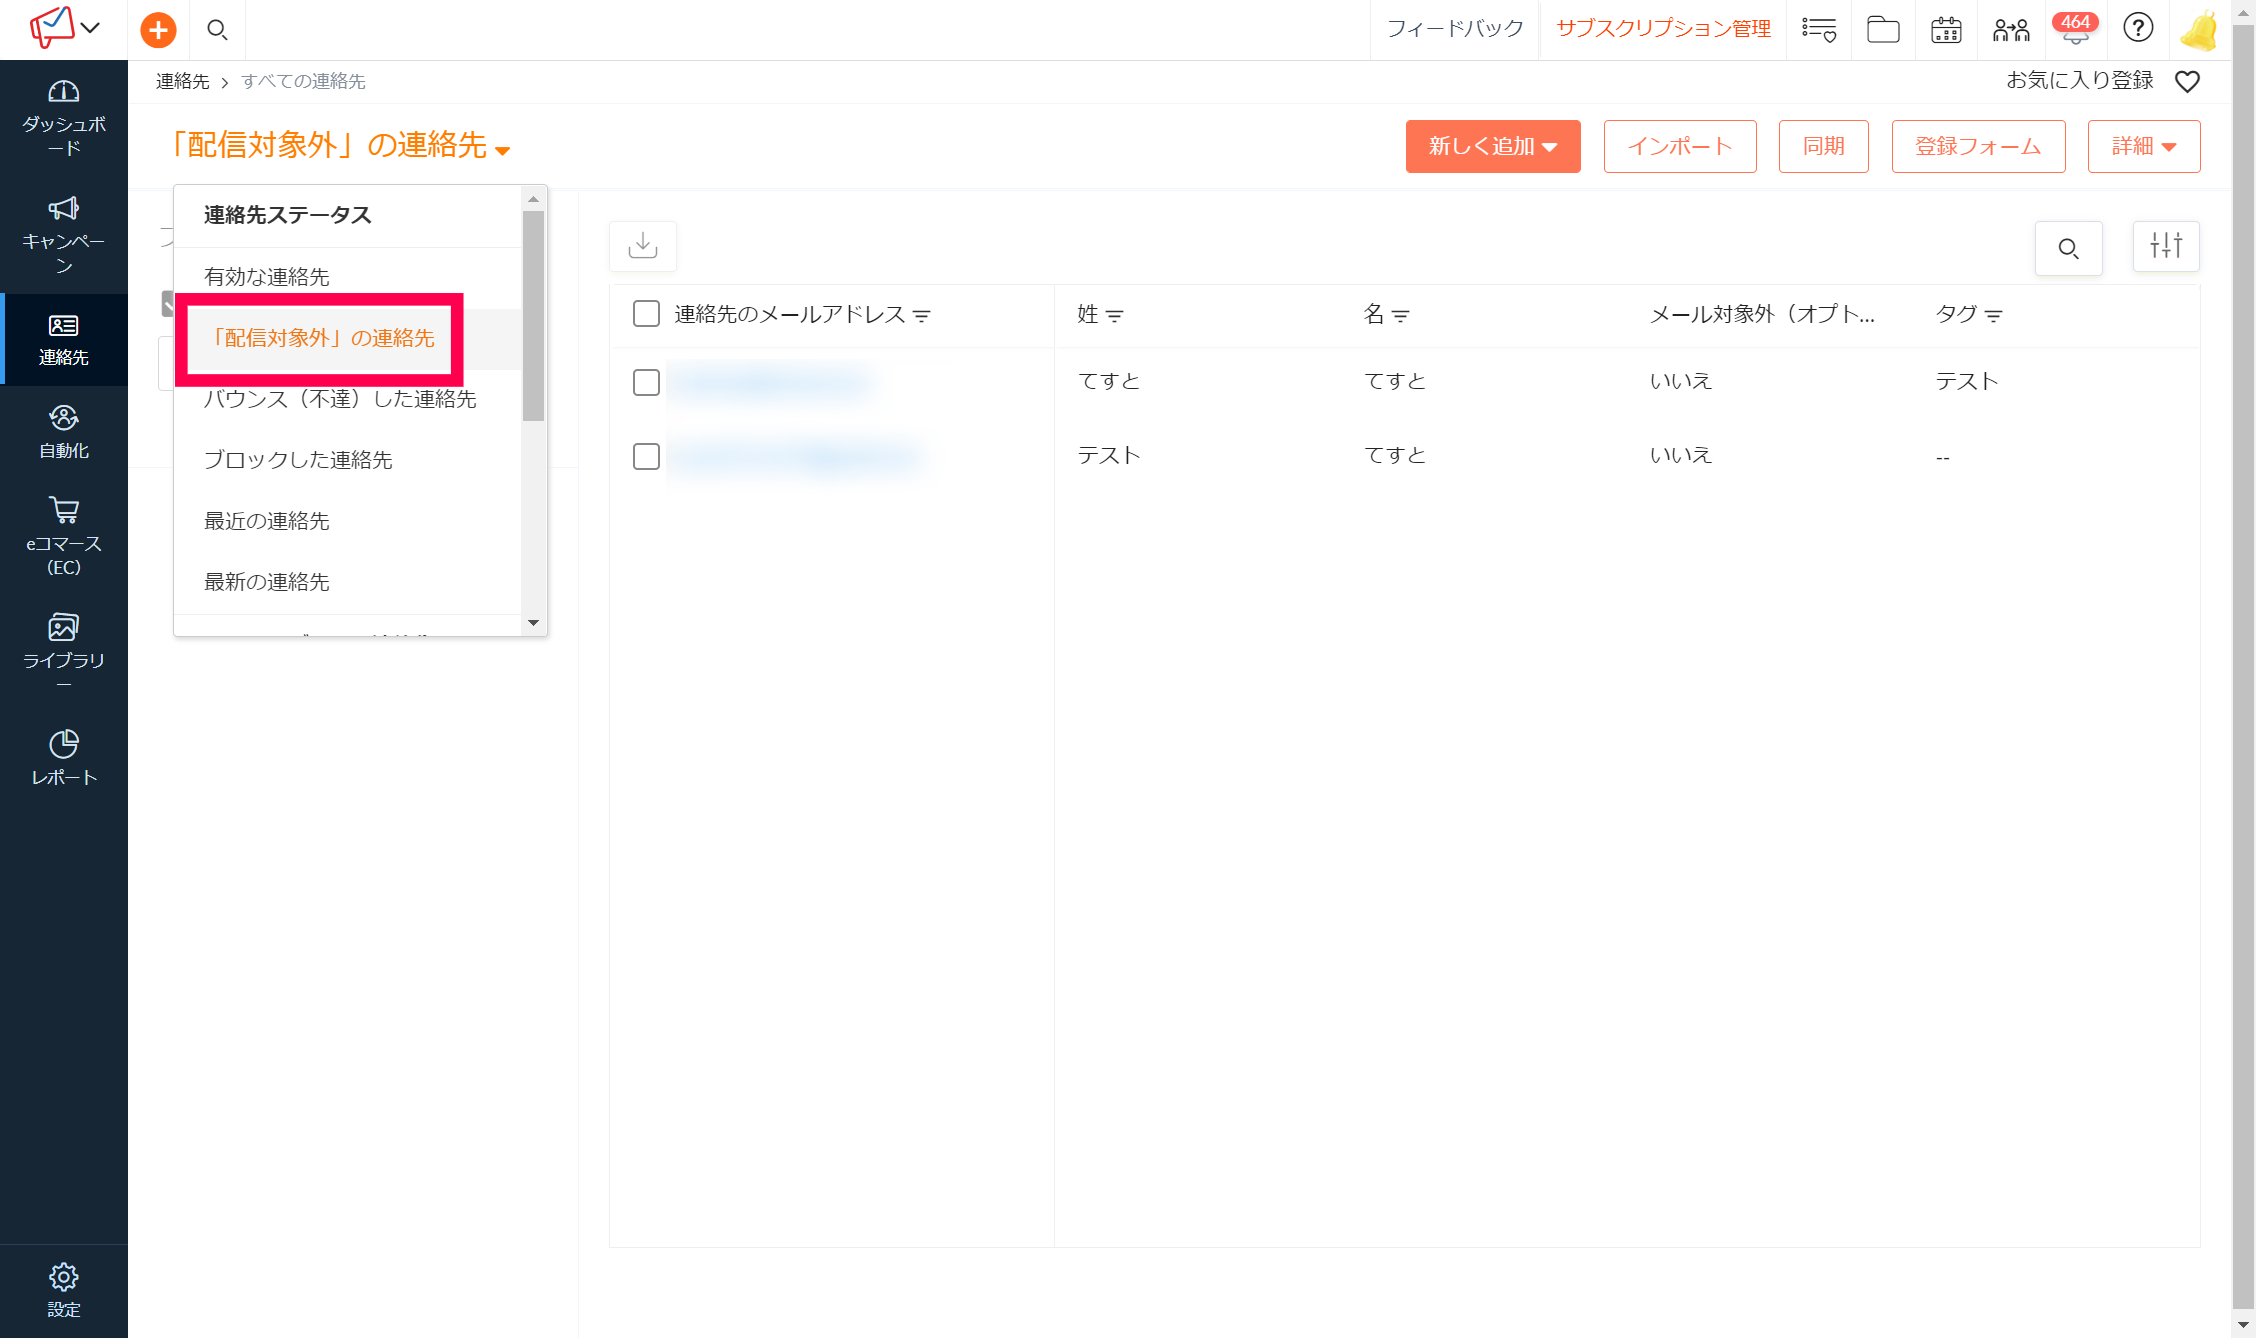Click the dropdown list scrollbar thumb
Viewport: 2256px width, 1338px height.
point(533,315)
